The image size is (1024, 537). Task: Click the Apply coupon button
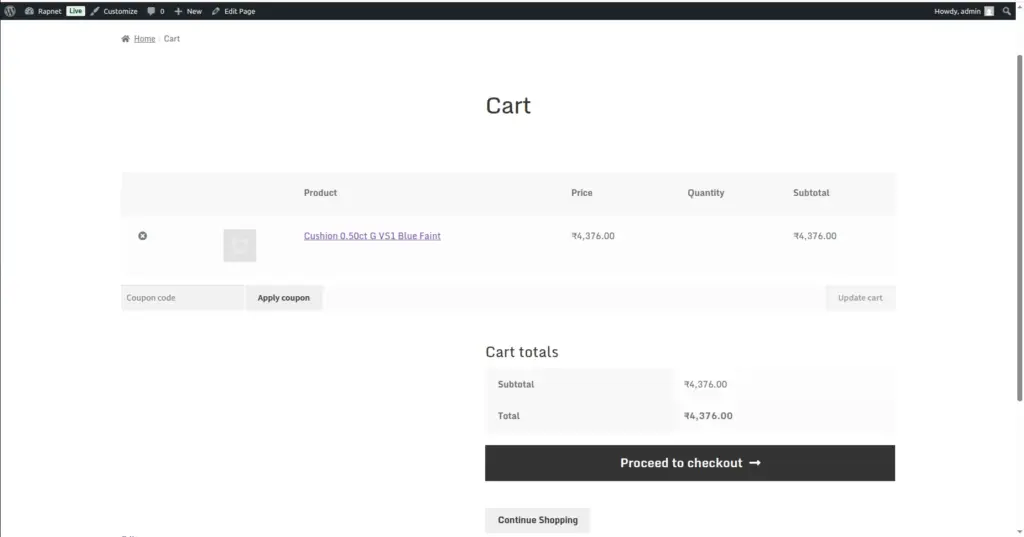click(283, 298)
